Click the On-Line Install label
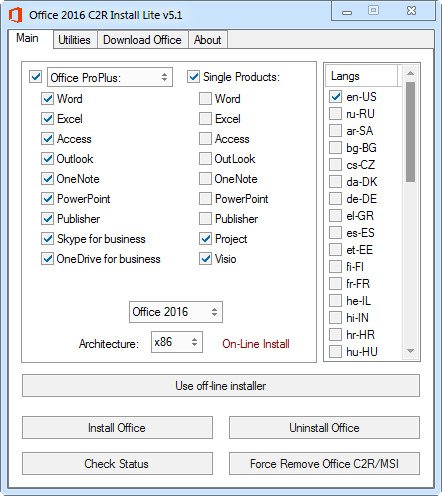This screenshot has width=442, height=496. coord(256,344)
